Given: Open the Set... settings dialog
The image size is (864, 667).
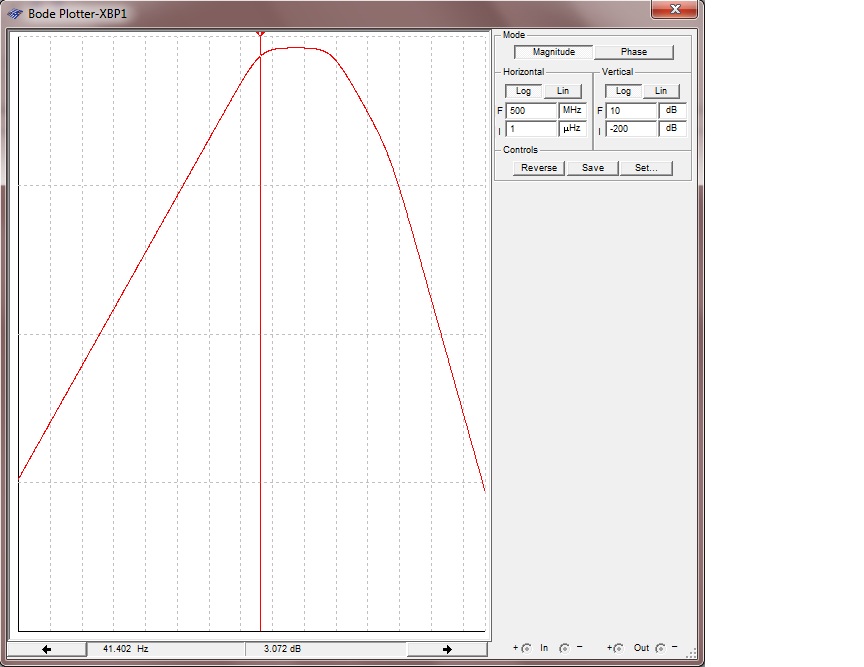Looking at the screenshot, I should coord(646,168).
